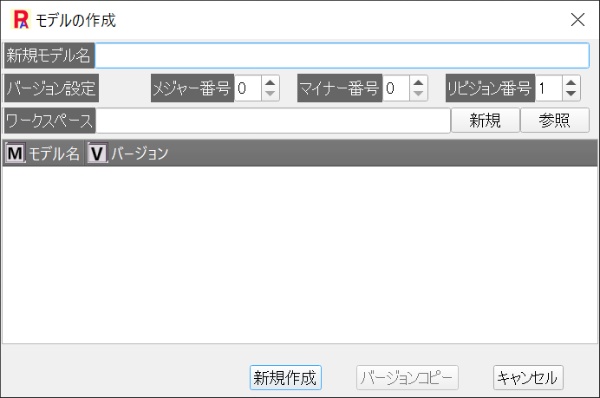Click the ワークスペース path field
The image size is (600, 398).
point(273,121)
